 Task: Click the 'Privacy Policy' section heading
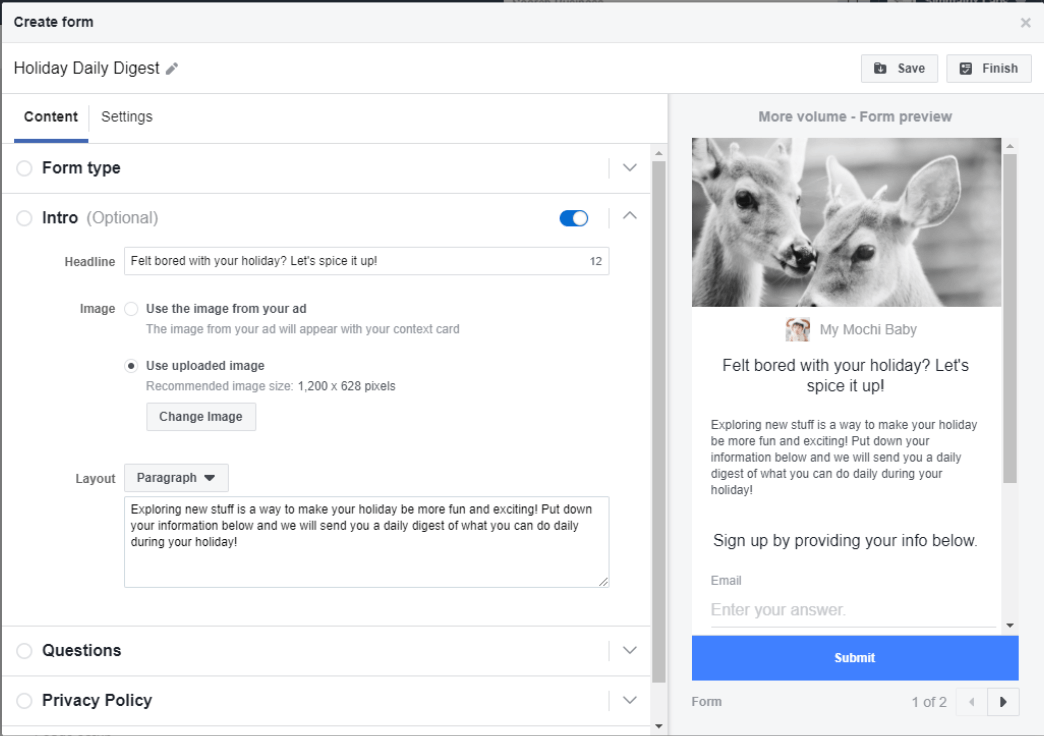coord(97,700)
